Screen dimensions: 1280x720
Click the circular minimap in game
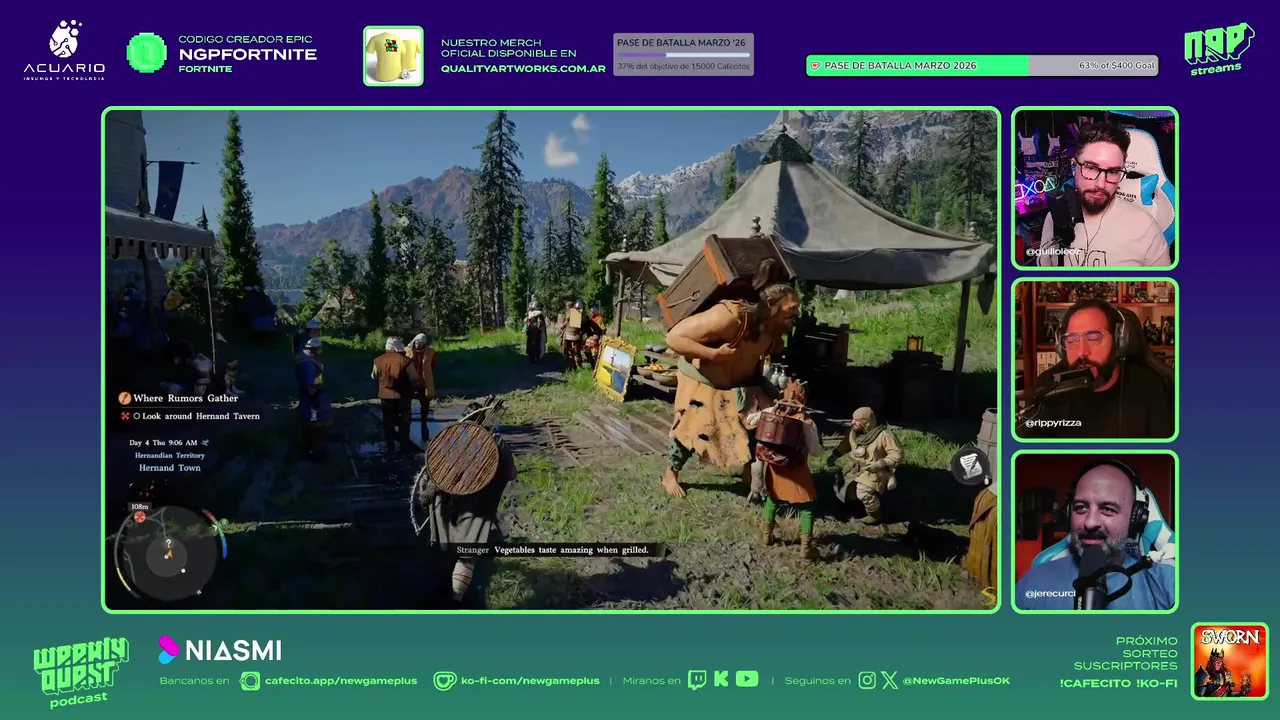[168, 552]
